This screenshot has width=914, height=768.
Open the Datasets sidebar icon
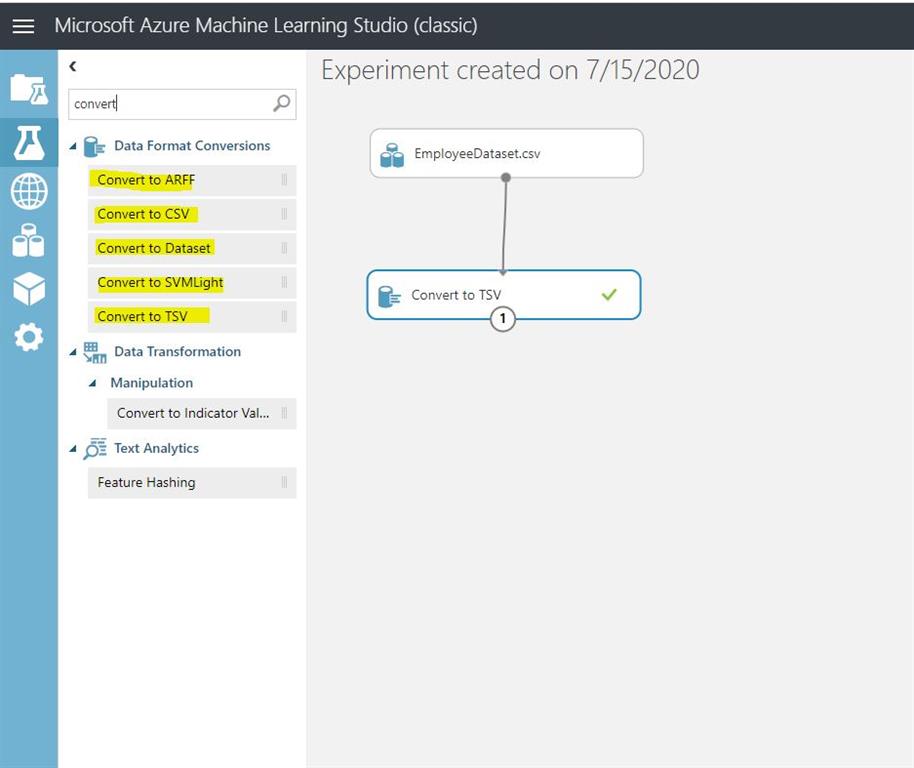click(29, 240)
